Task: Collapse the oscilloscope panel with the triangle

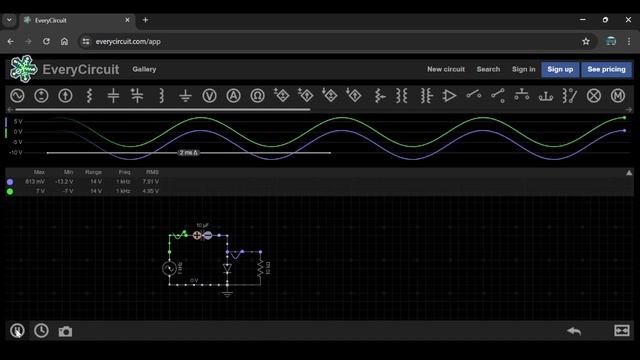Action: click(x=629, y=173)
